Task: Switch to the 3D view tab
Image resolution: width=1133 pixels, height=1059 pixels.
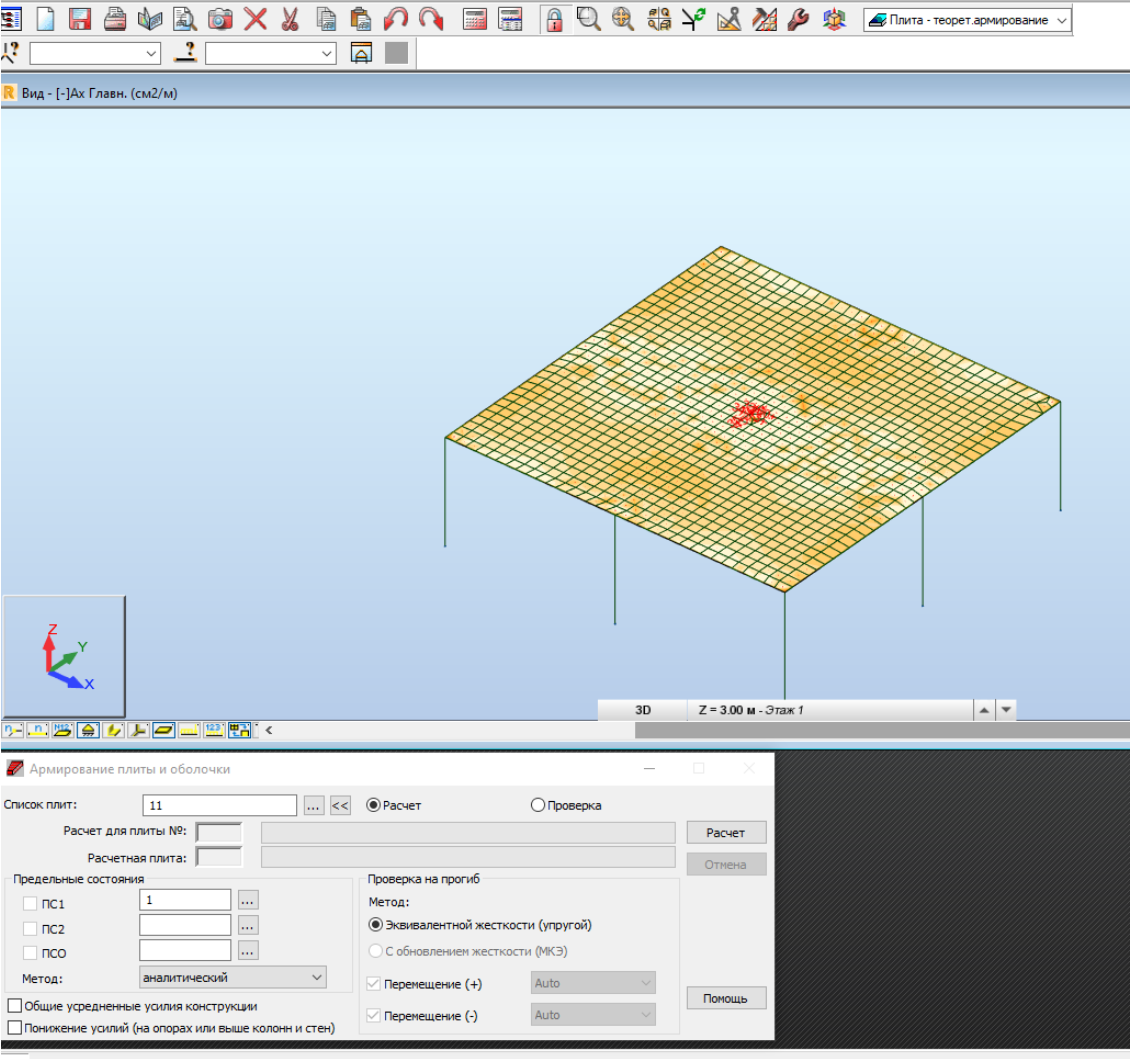Action: click(643, 710)
